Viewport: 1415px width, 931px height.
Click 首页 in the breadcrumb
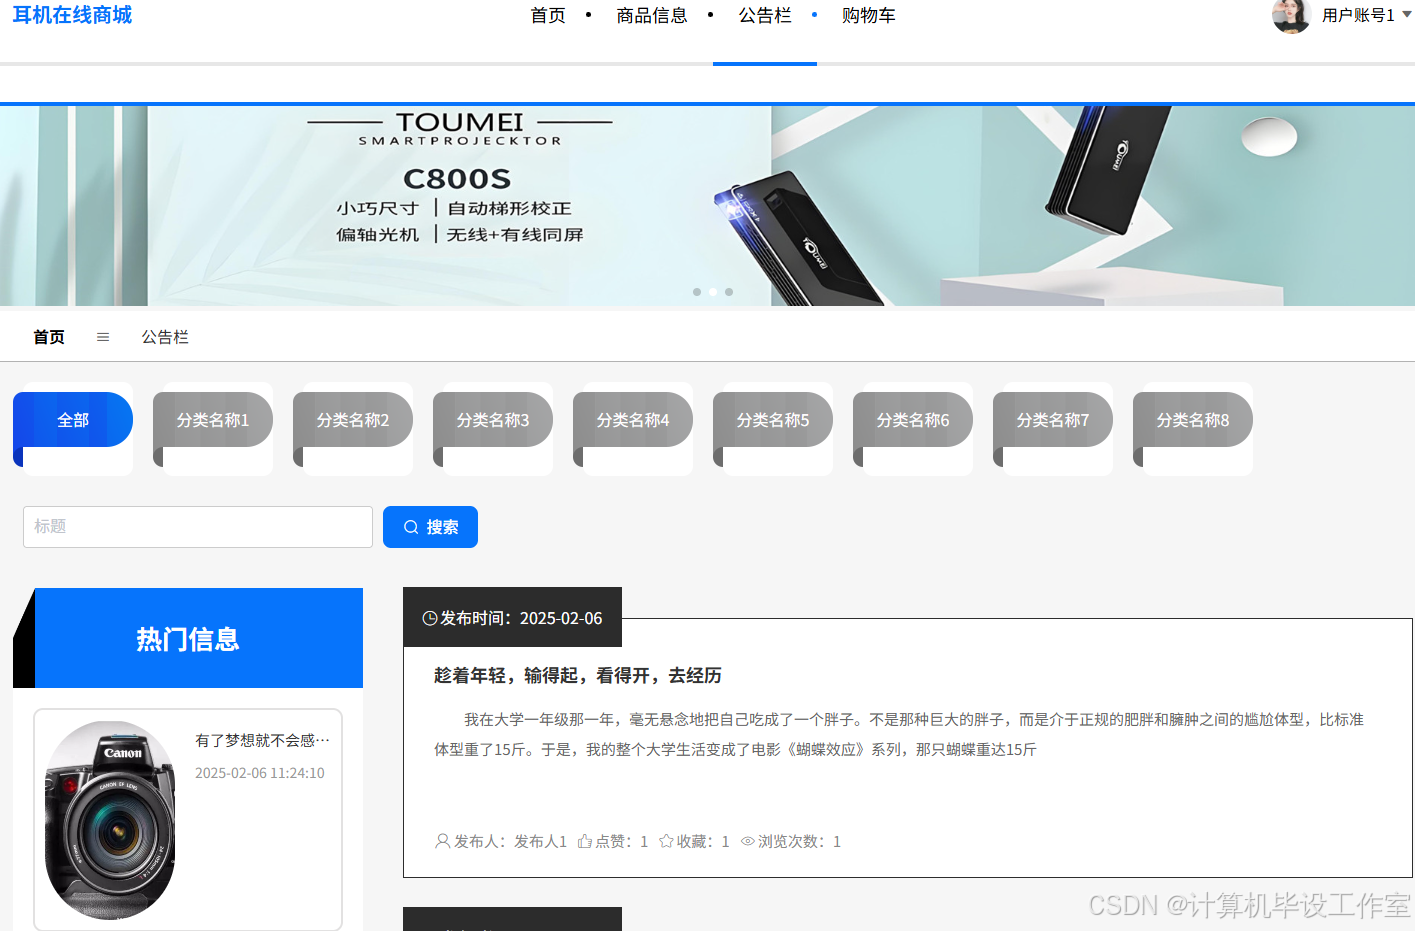(x=49, y=337)
